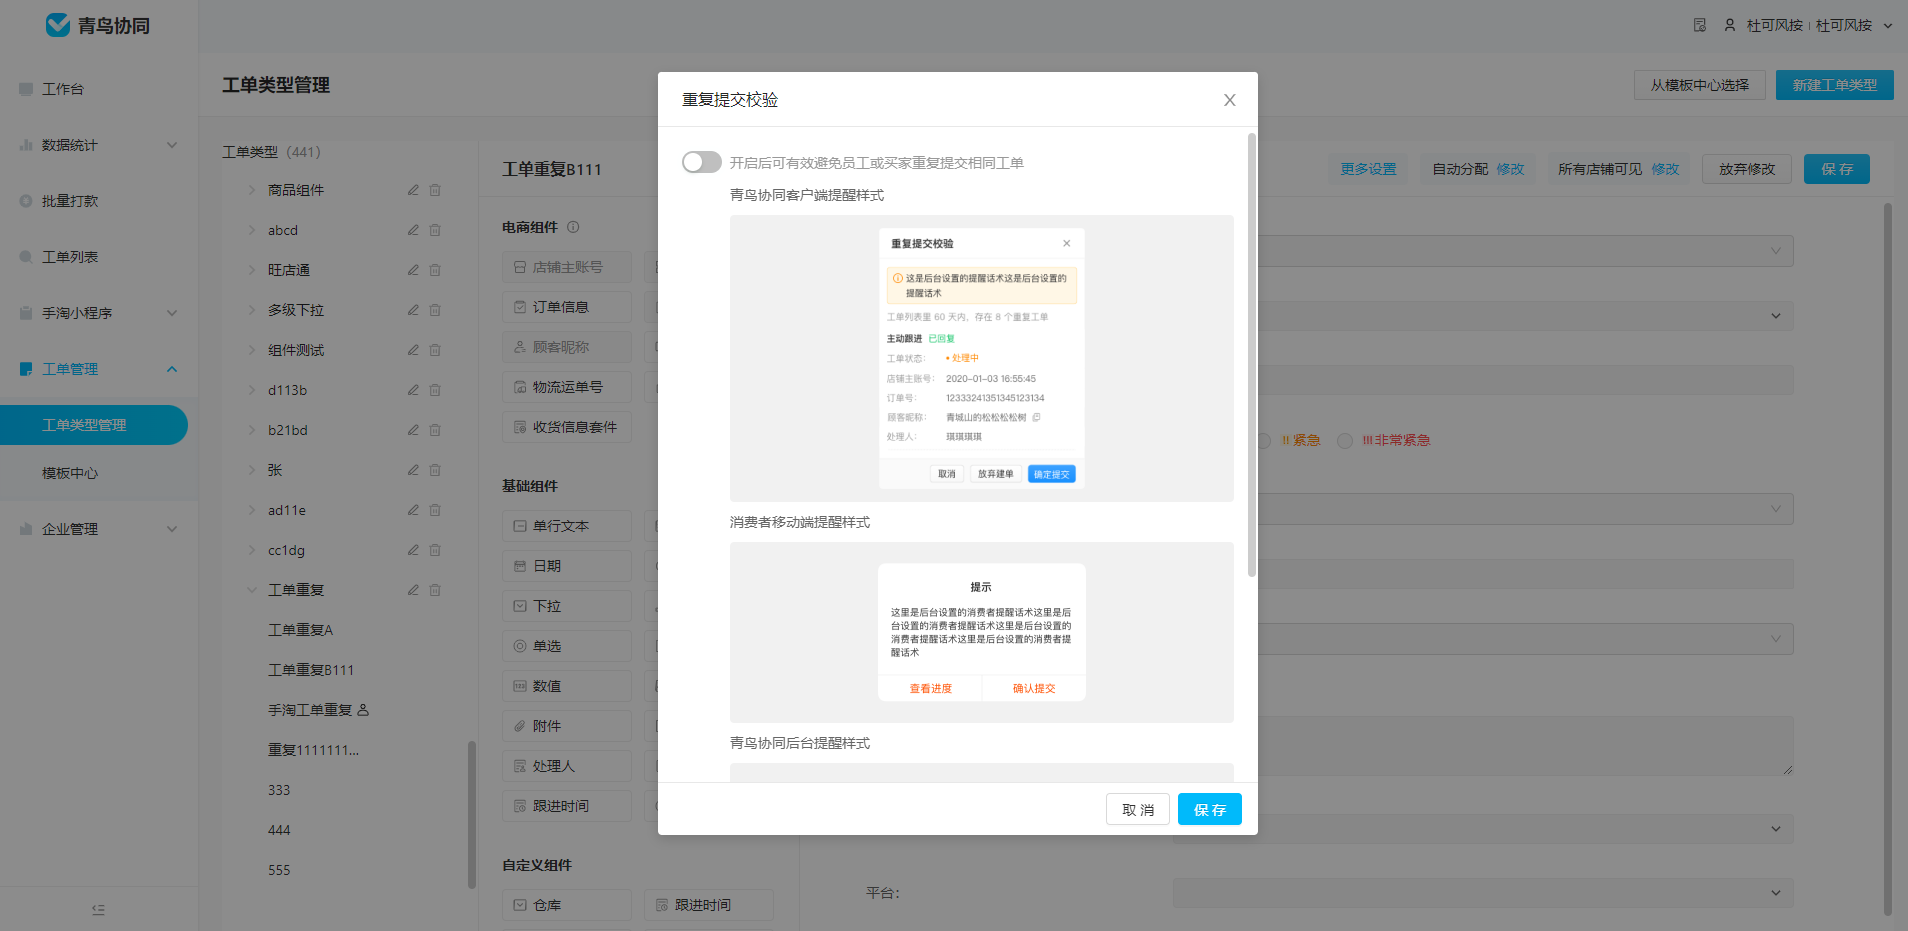Screen dimensions: 1908x931
Task: Expand 数据统计 sidebar menu chevron
Action: click(172, 145)
